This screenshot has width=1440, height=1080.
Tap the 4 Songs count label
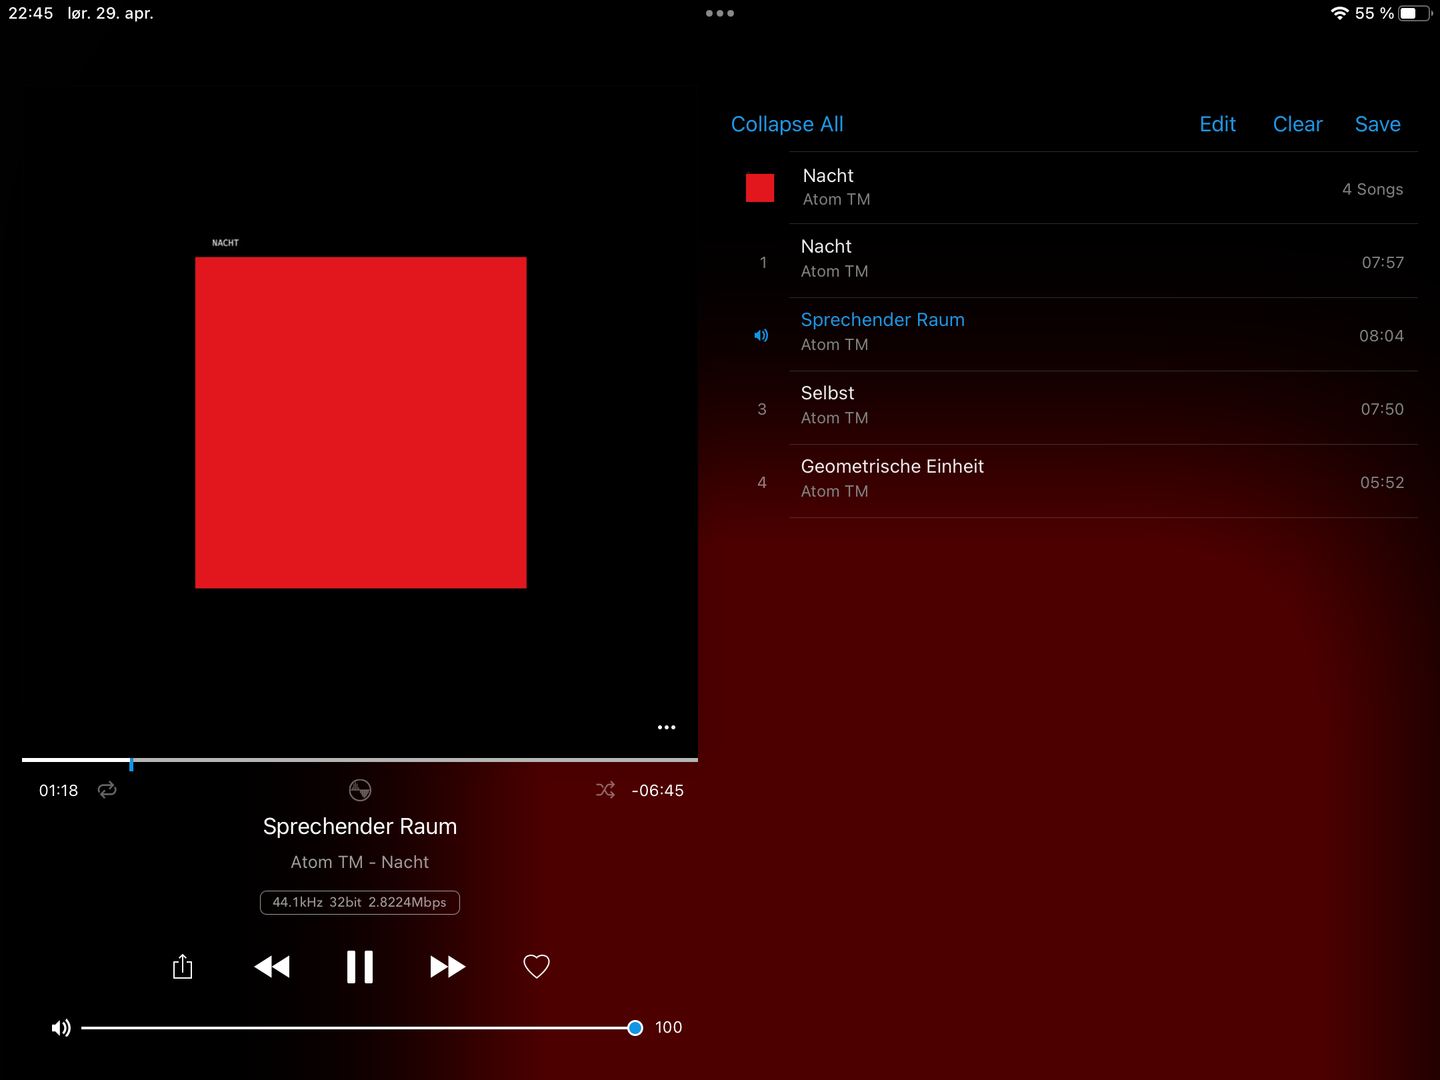pyautogui.click(x=1373, y=189)
